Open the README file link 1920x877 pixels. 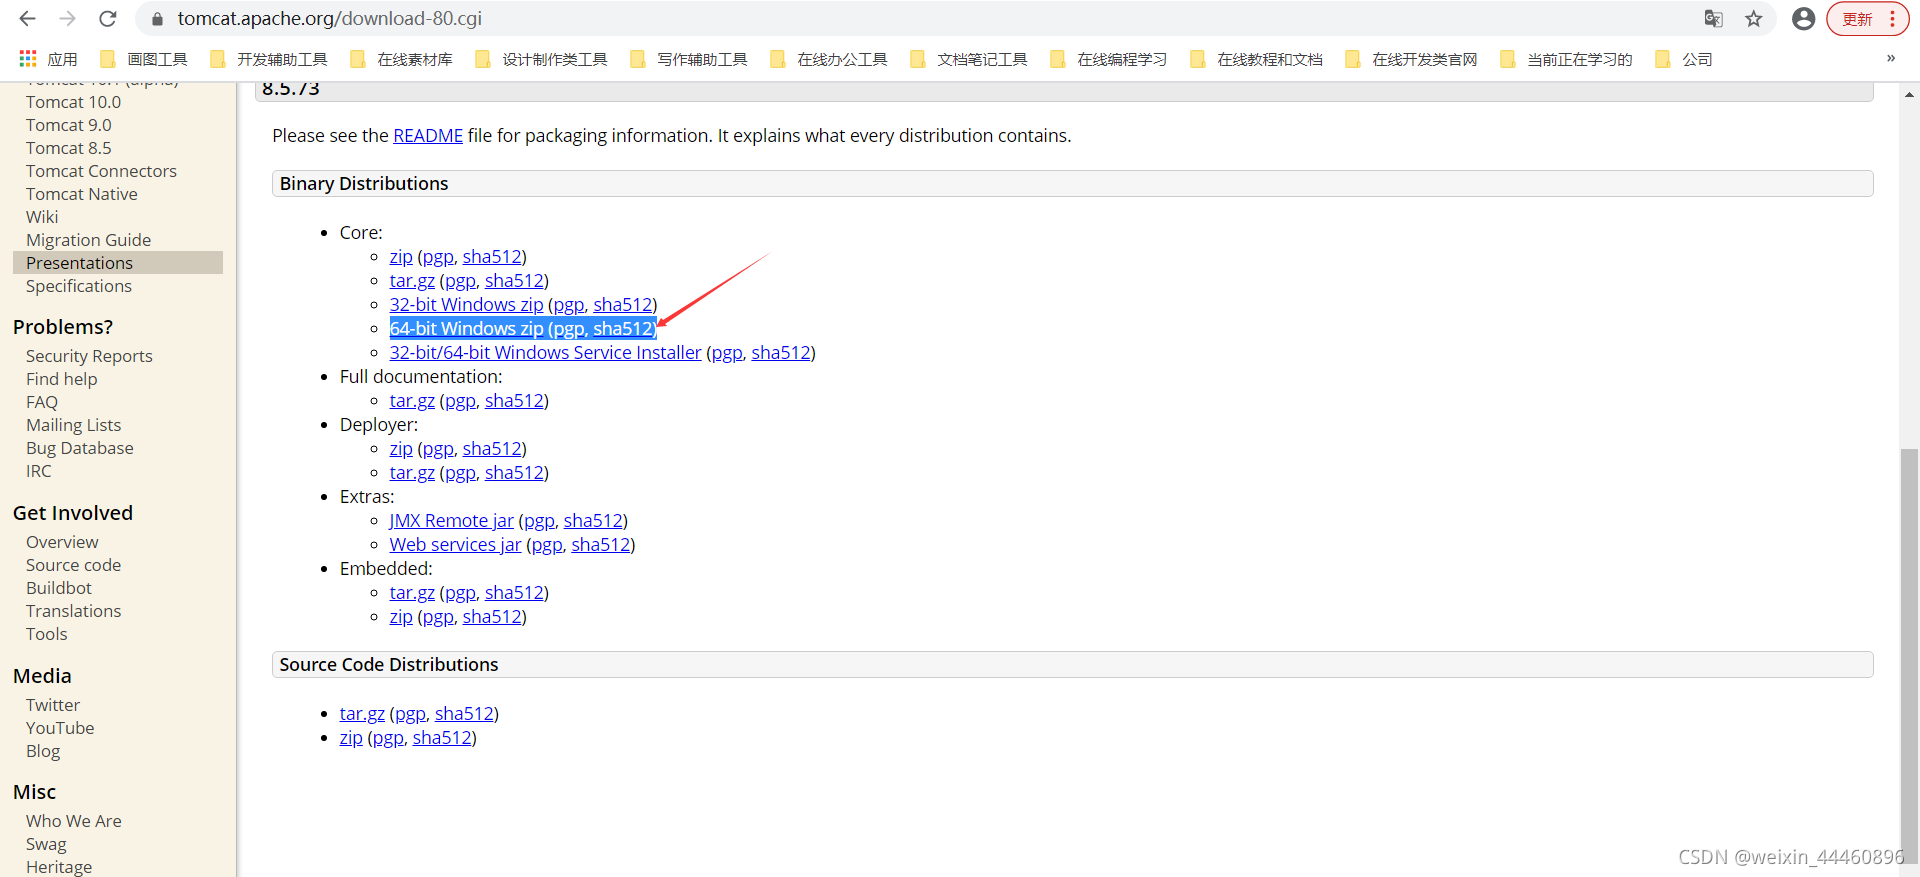click(428, 135)
